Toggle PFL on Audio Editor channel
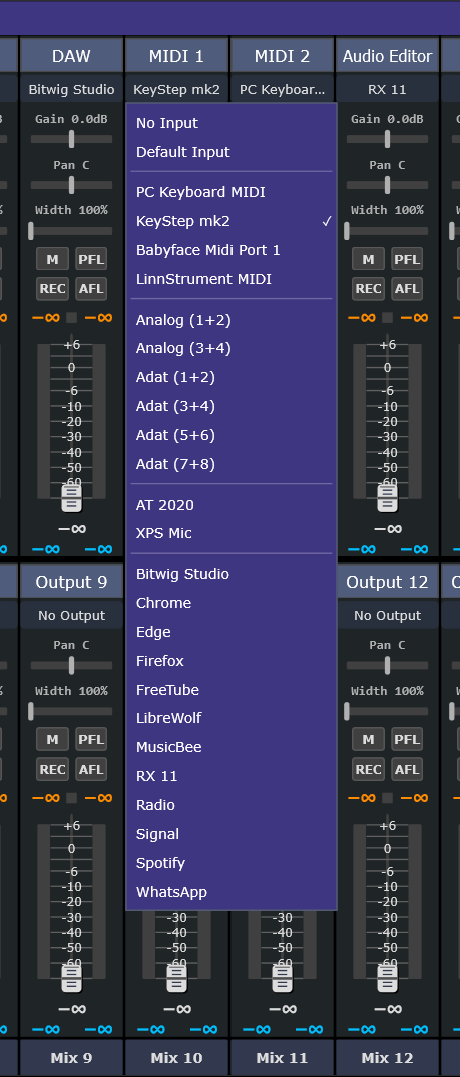 [406, 259]
